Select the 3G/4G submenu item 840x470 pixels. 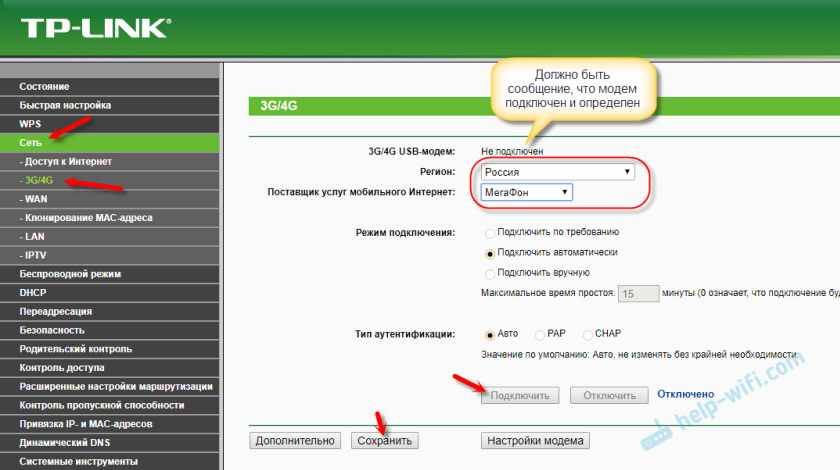click(x=109, y=180)
